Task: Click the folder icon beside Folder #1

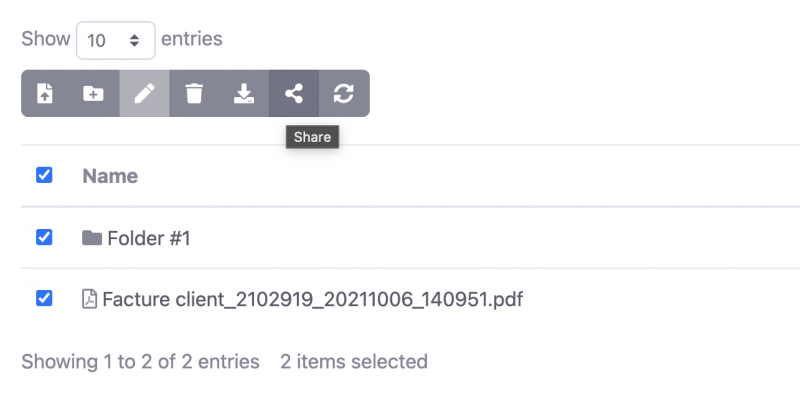Action: pos(92,238)
